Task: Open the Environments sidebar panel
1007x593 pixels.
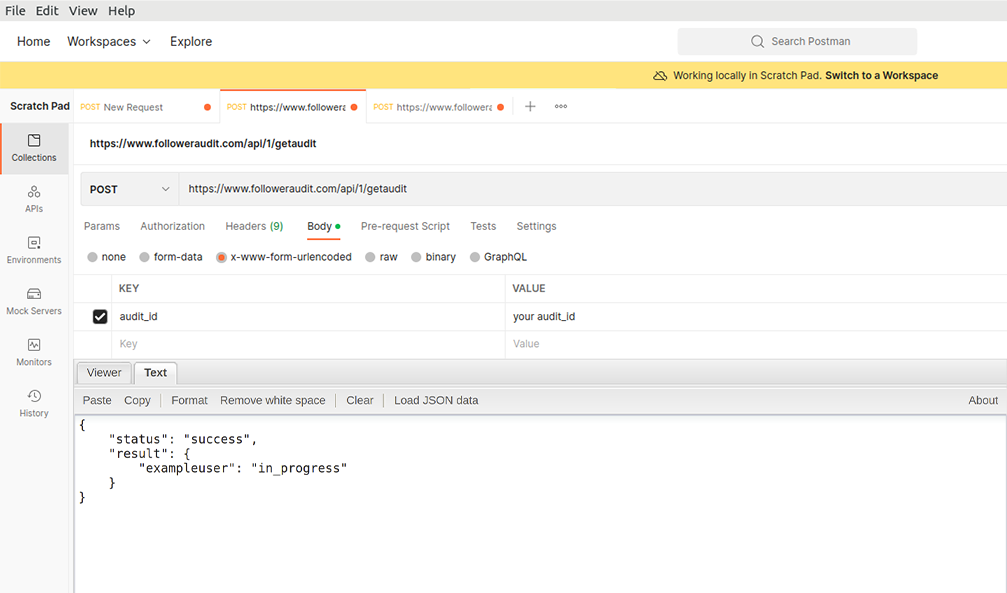Action: coord(34,250)
